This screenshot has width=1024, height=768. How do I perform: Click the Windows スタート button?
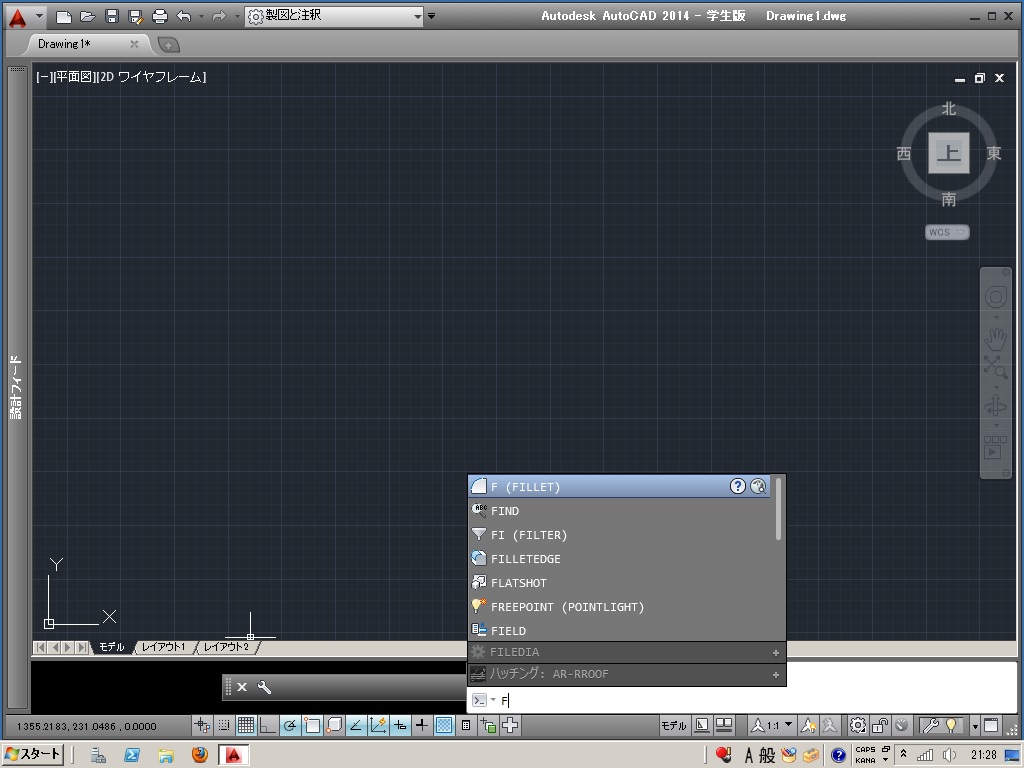33,755
